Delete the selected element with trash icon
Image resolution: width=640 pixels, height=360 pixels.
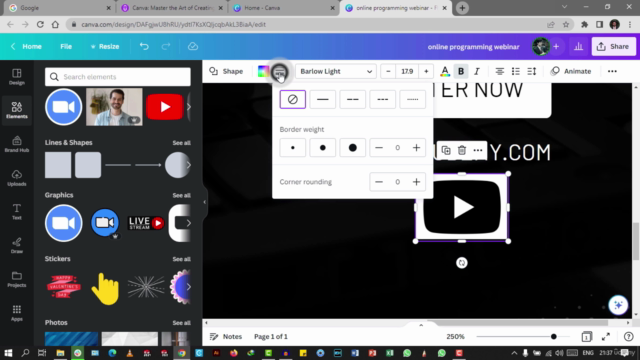point(462,151)
